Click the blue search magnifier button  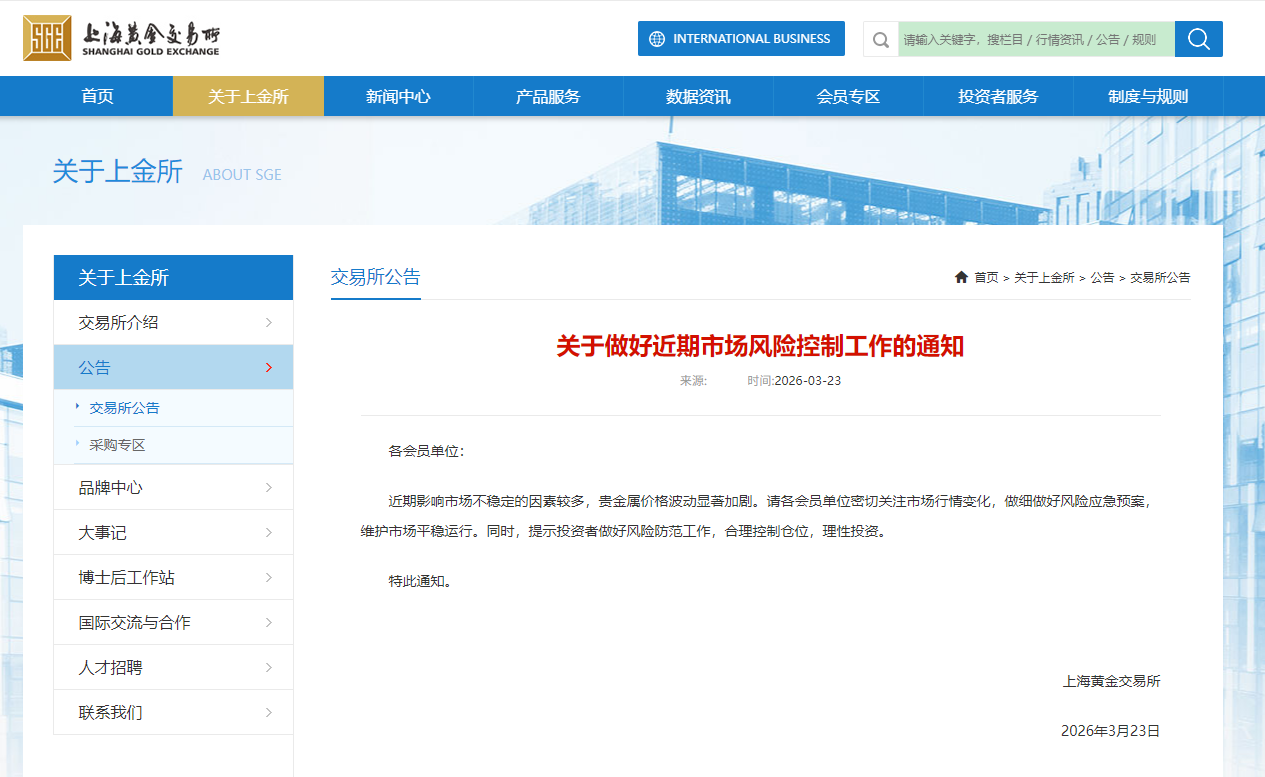tap(1198, 39)
